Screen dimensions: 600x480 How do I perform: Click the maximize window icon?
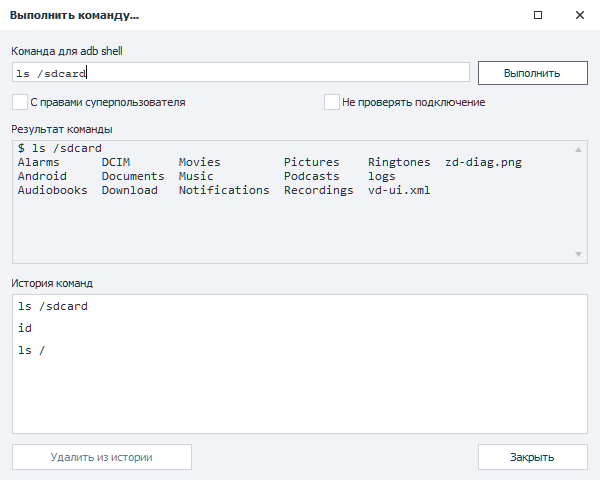coord(538,15)
